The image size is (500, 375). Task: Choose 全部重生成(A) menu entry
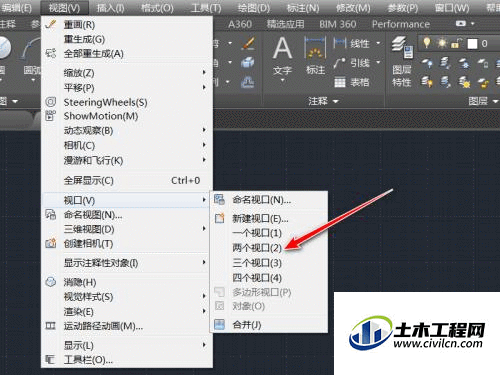(x=127, y=53)
